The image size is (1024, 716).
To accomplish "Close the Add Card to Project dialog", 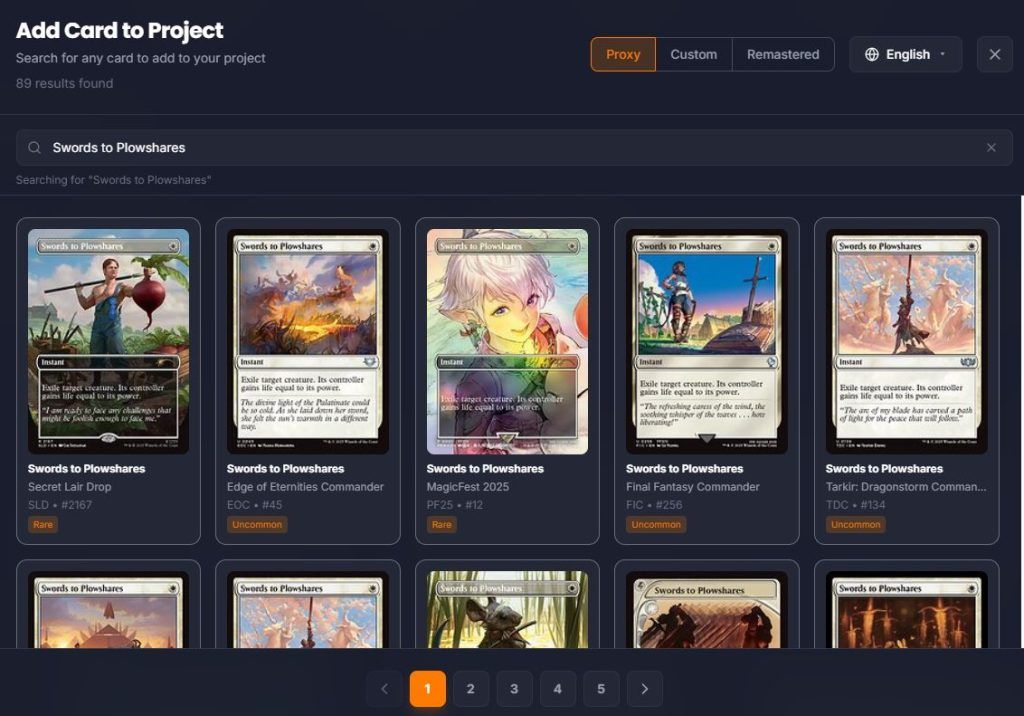I will [995, 54].
